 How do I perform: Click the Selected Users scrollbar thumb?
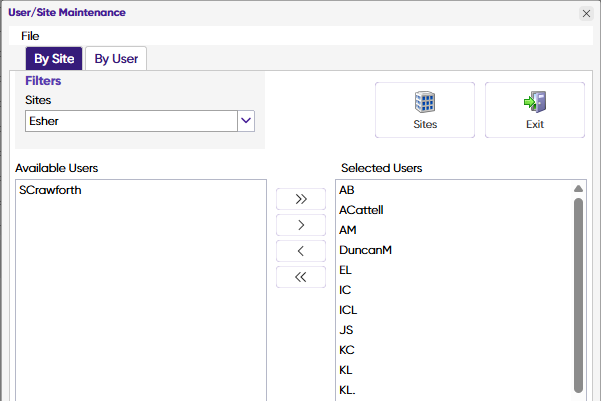(x=578, y=290)
